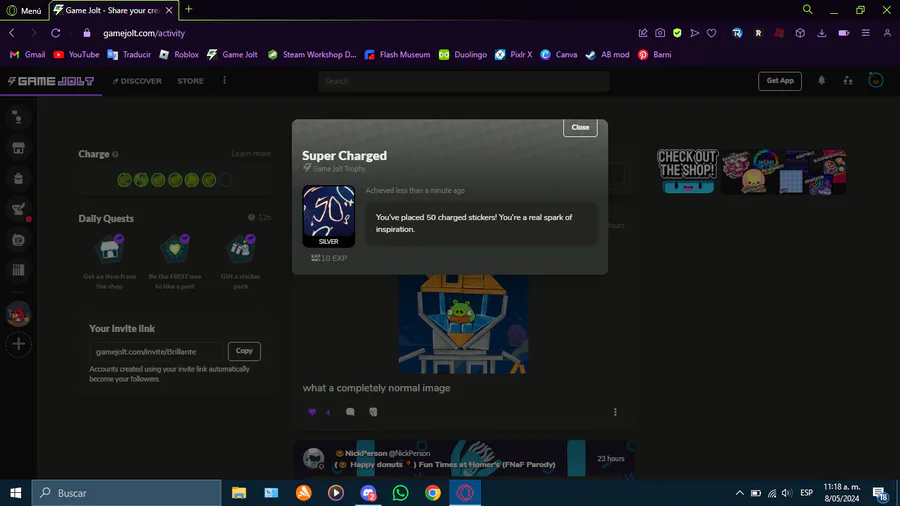The height and width of the screenshot is (506, 900).
Task: Copy the invite link
Action: [x=244, y=351]
